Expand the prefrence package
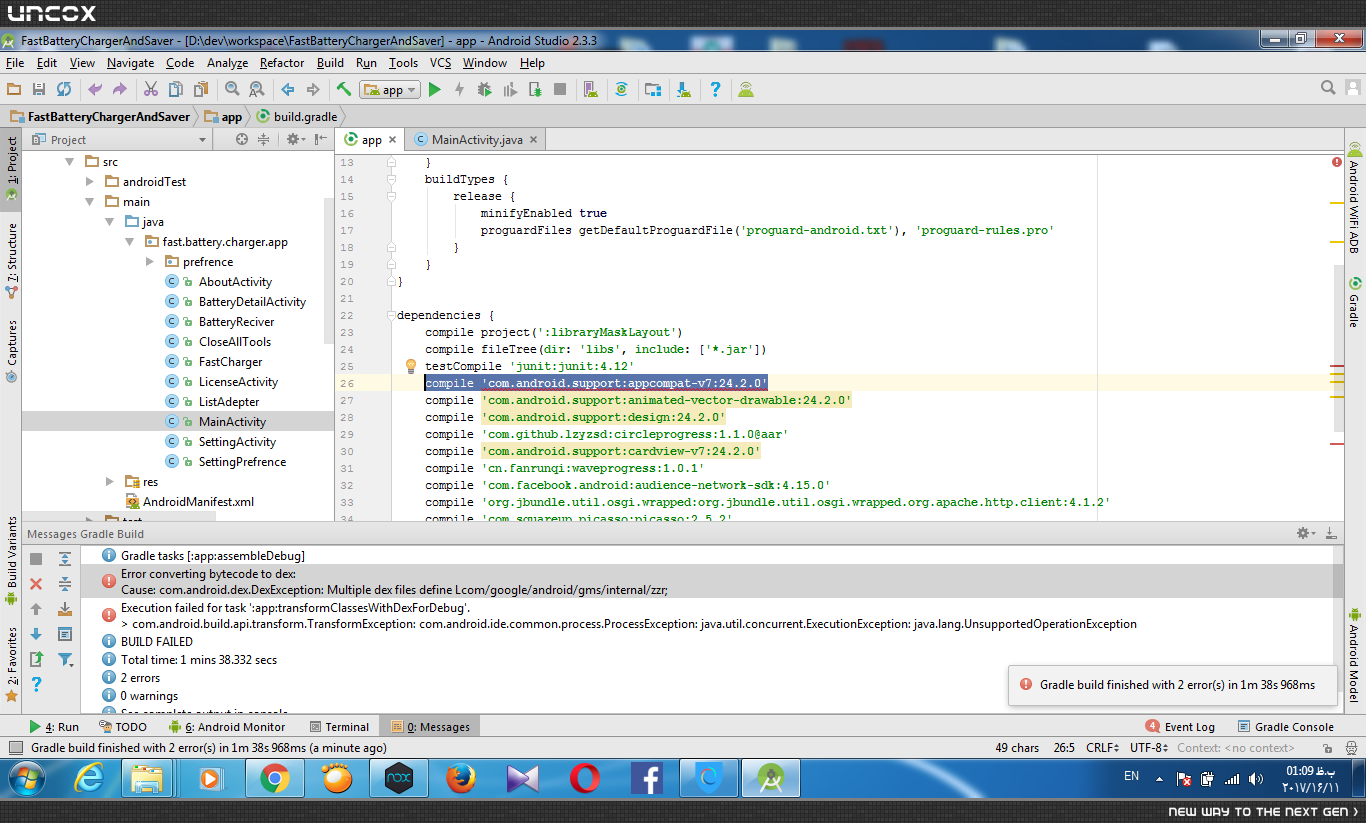Image resolution: width=1366 pixels, height=823 pixels. pos(150,262)
